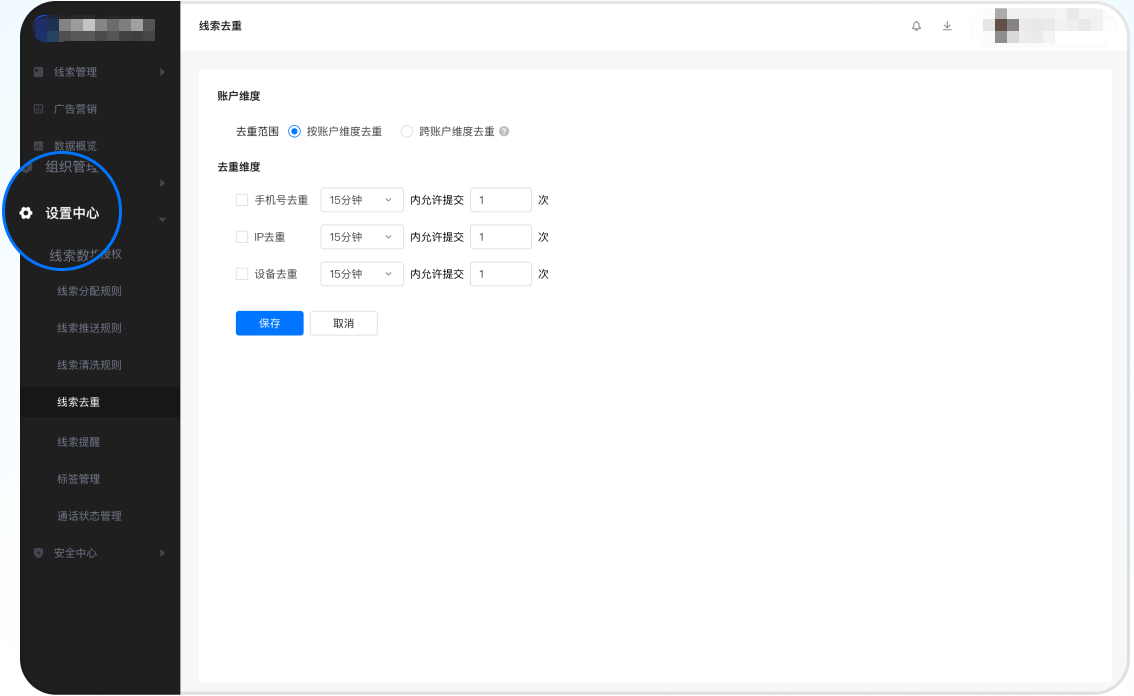This screenshot has width=1134, height=696.
Task: Enable the 手机号去重 checkbox
Action: pyautogui.click(x=241, y=199)
